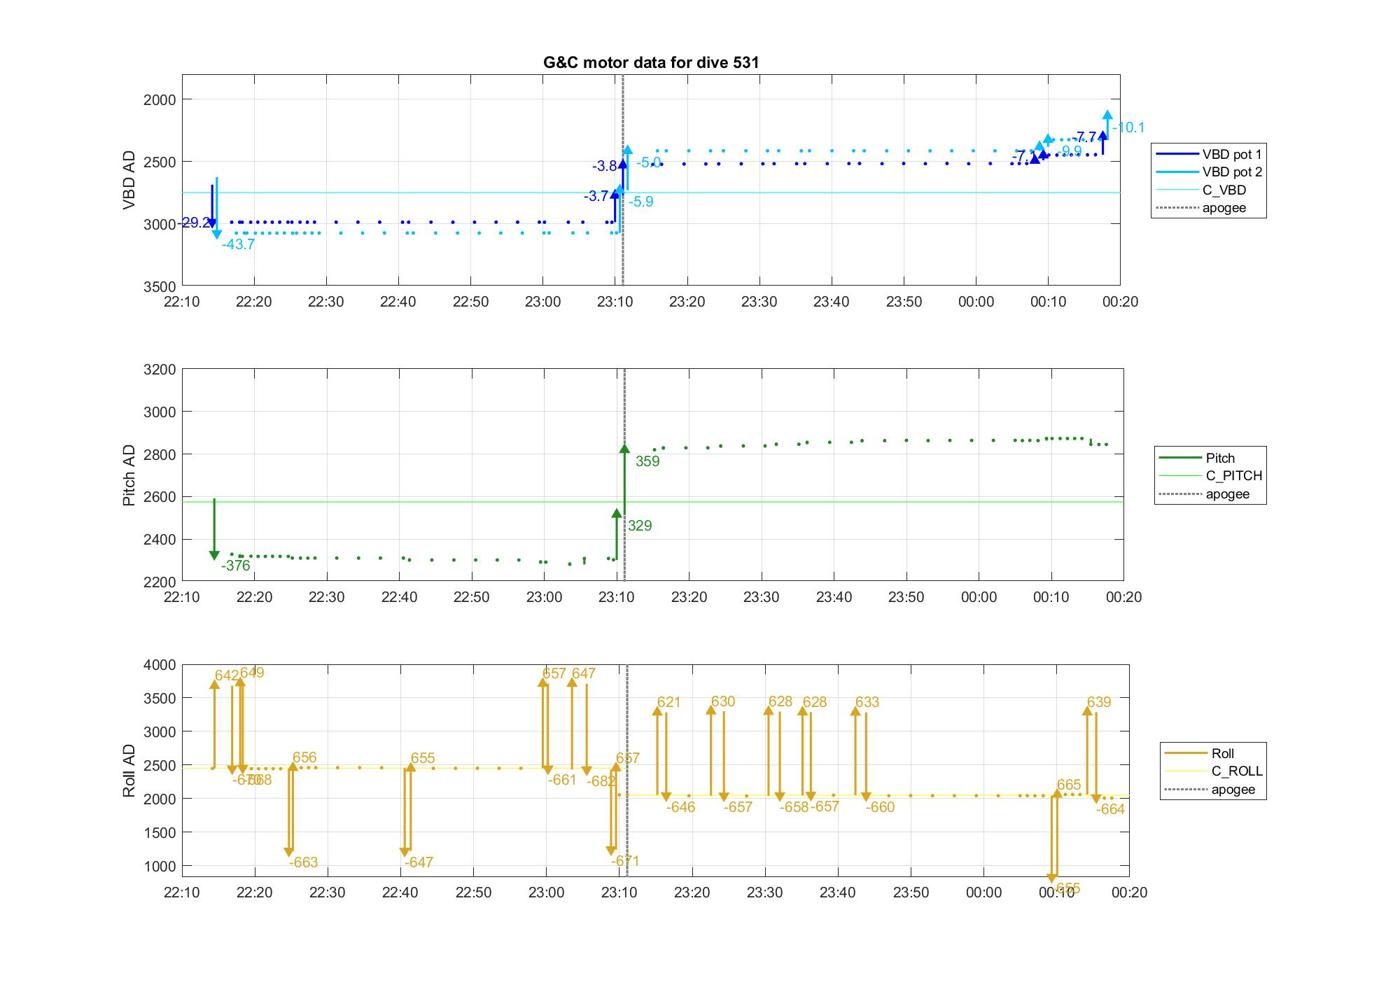Click the '630' roll annotation
1400x986 pixels.
coord(722,701)
